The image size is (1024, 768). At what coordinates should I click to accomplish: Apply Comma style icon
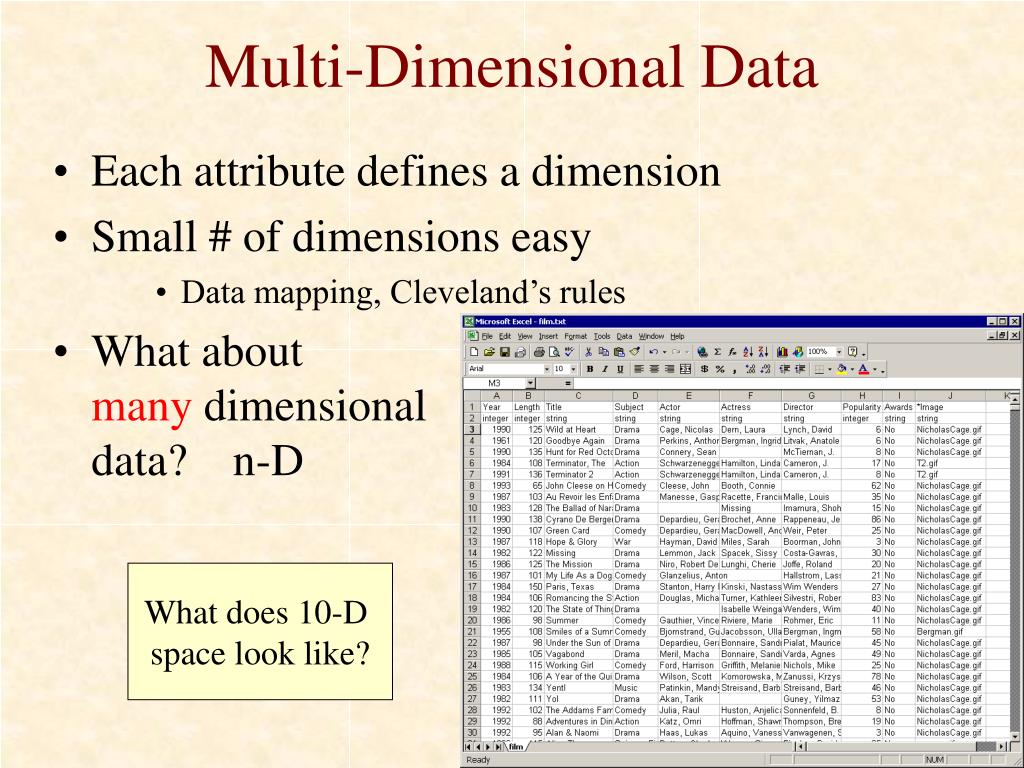tap(734, 370)
